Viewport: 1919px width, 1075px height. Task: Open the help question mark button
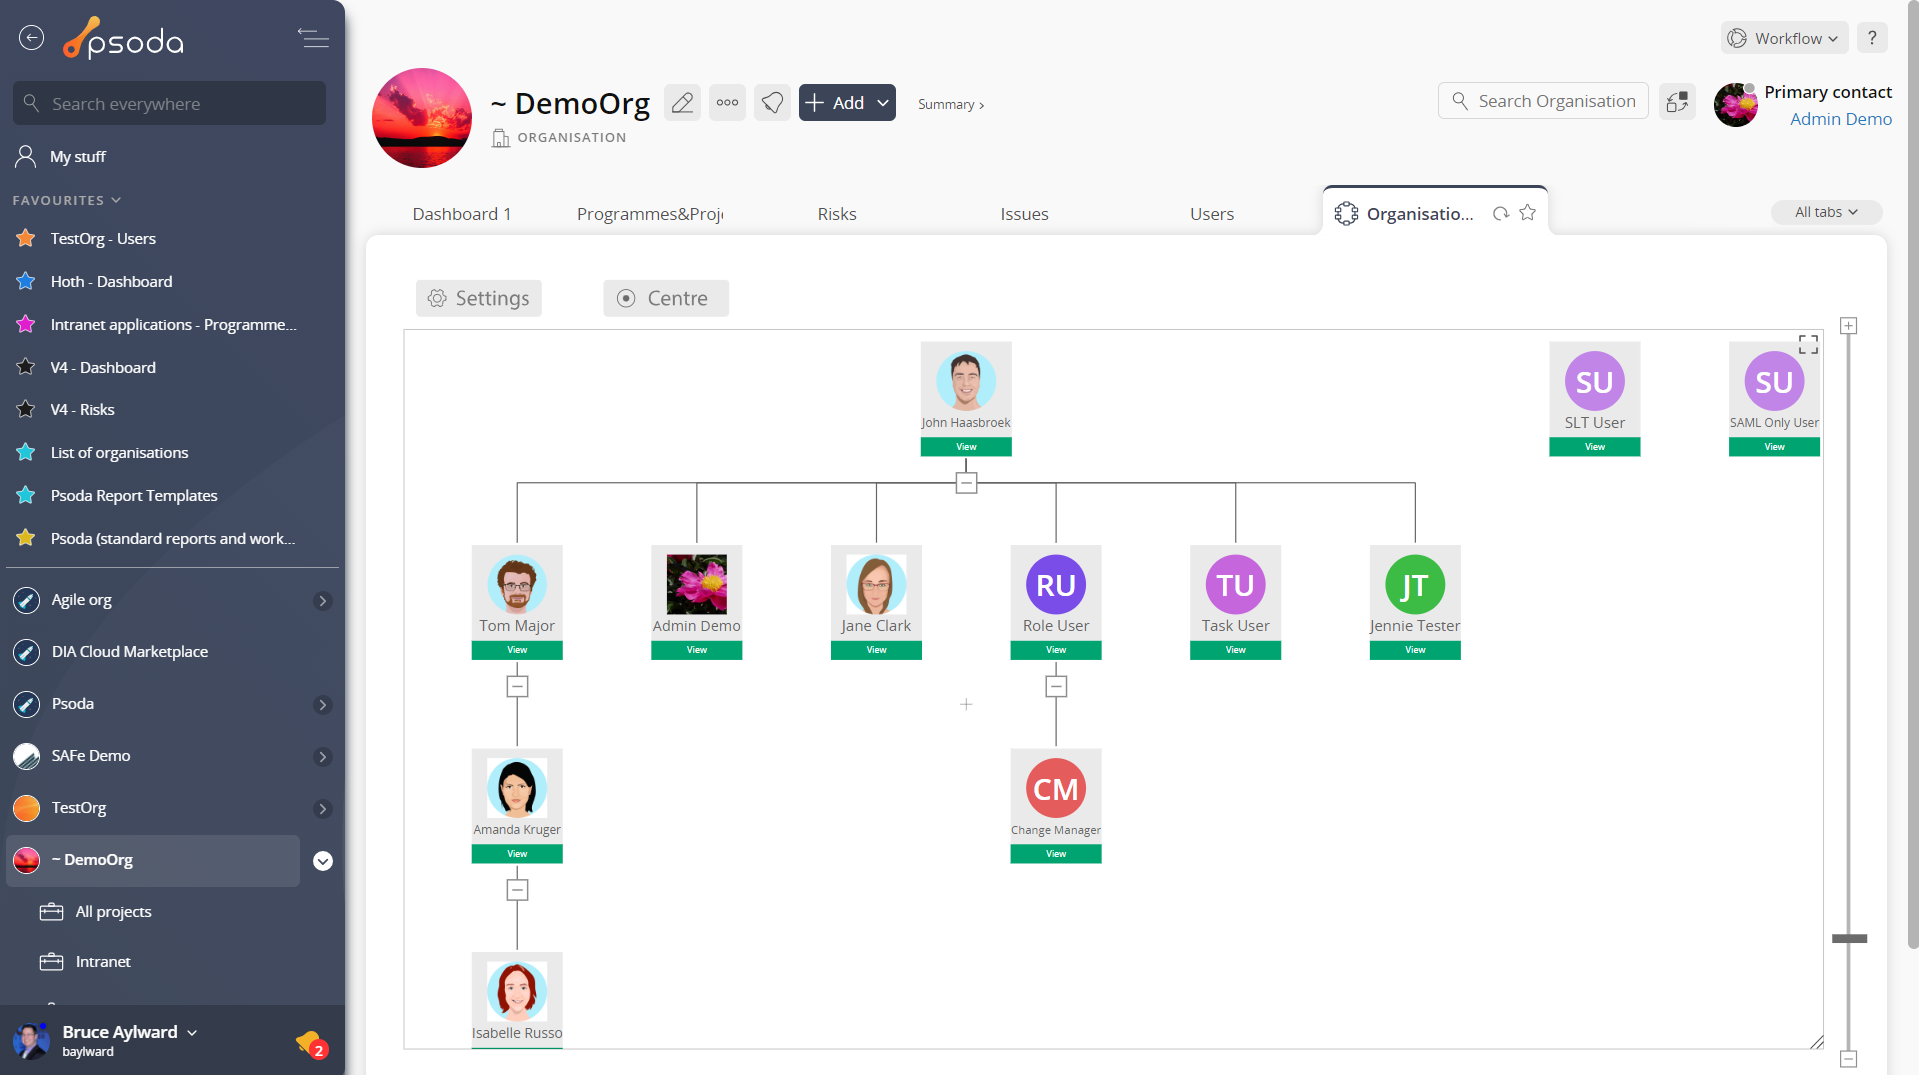1872,38
